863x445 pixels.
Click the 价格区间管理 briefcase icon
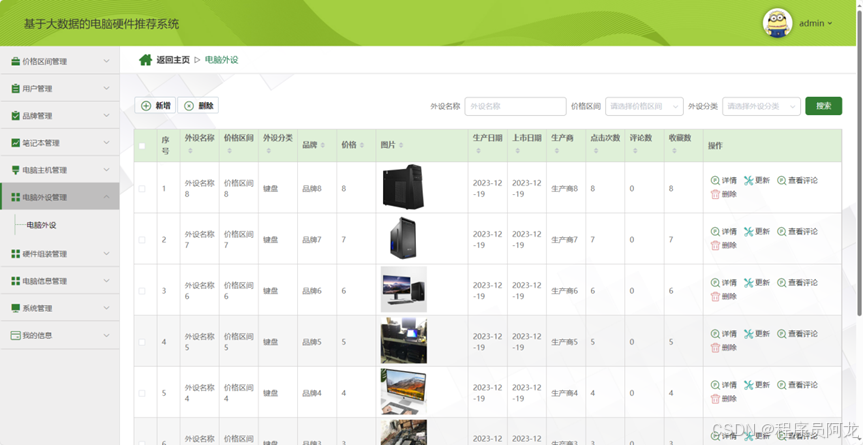click(x=15, y=62)
